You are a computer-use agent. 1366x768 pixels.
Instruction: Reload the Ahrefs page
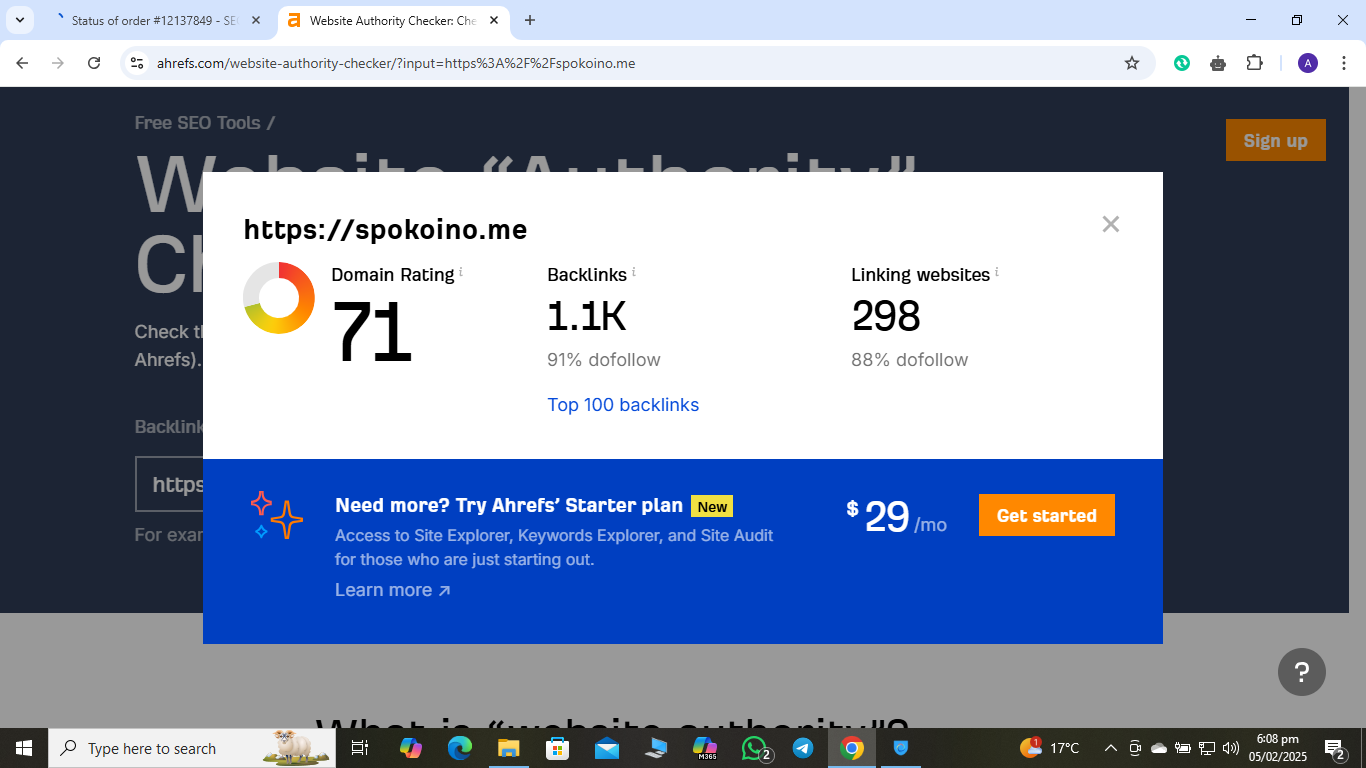point(95,62)
